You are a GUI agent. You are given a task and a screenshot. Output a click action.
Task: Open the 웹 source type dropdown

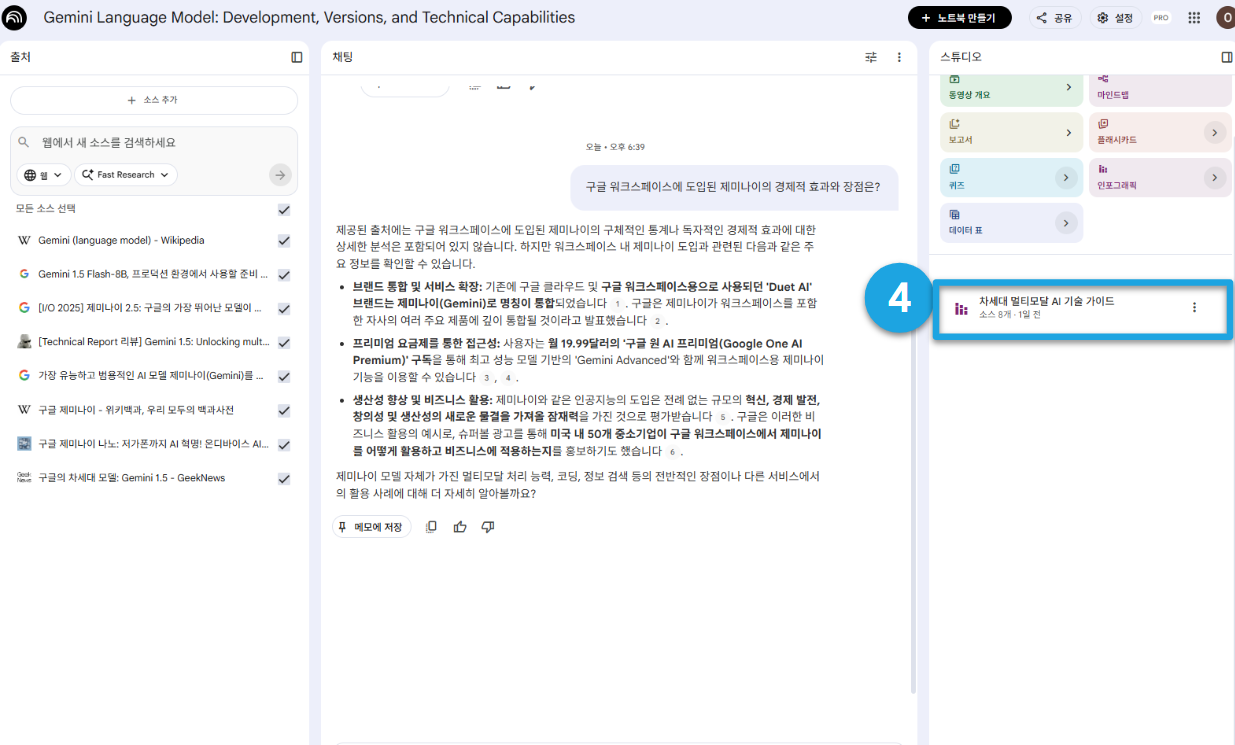pyautogui.click(x=44, y=175)
